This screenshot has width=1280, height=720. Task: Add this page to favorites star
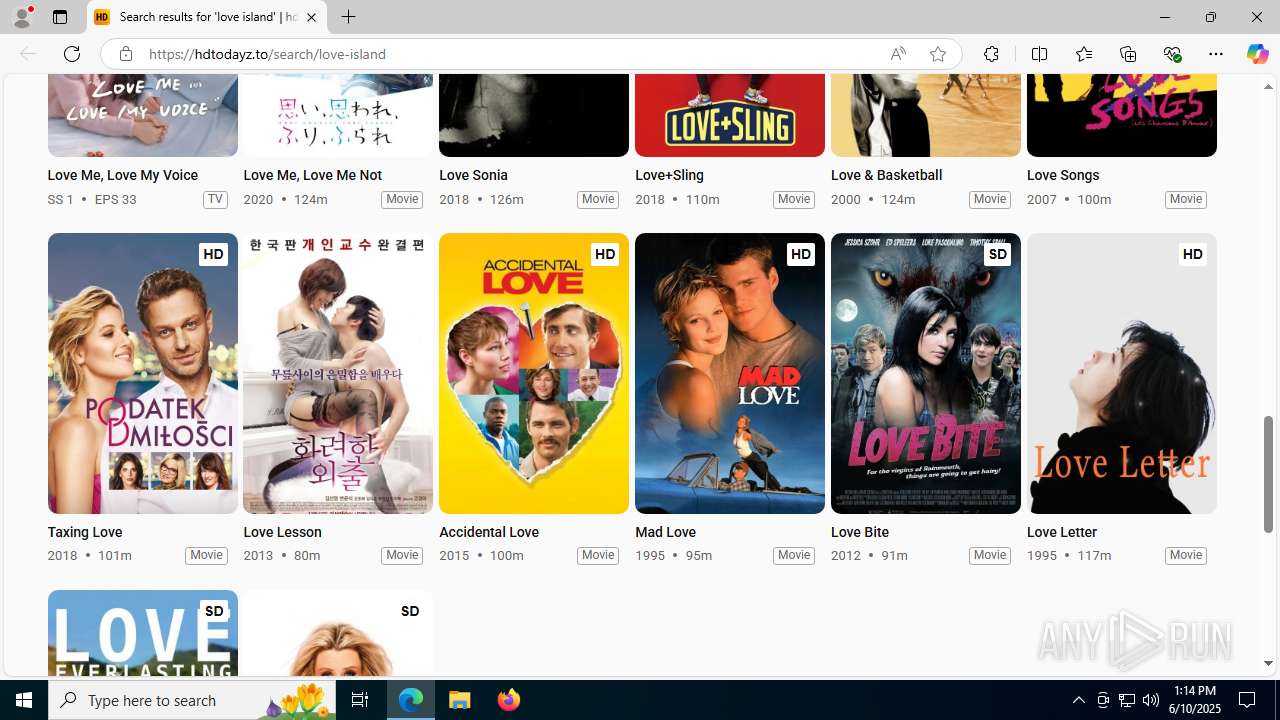(937, 54)
